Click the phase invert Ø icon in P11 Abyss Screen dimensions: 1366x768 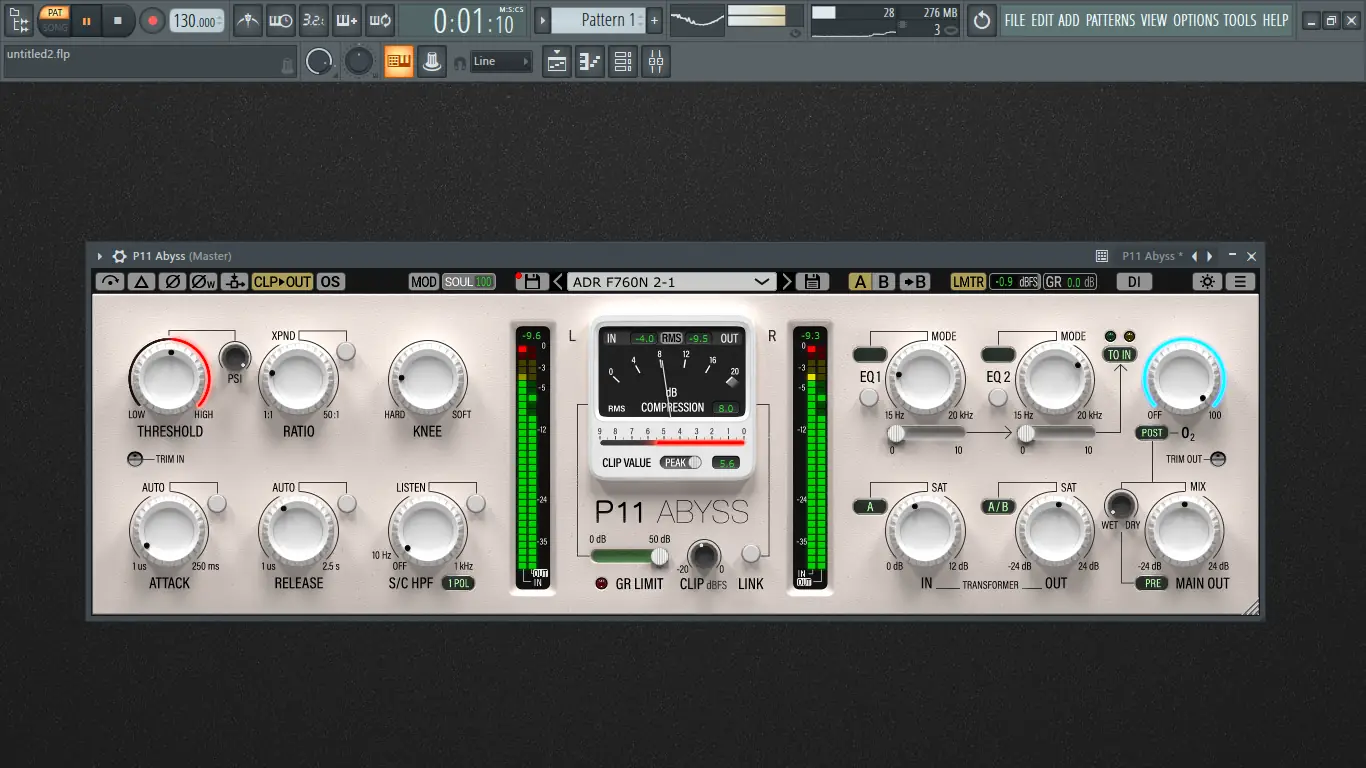coord(172,281)
